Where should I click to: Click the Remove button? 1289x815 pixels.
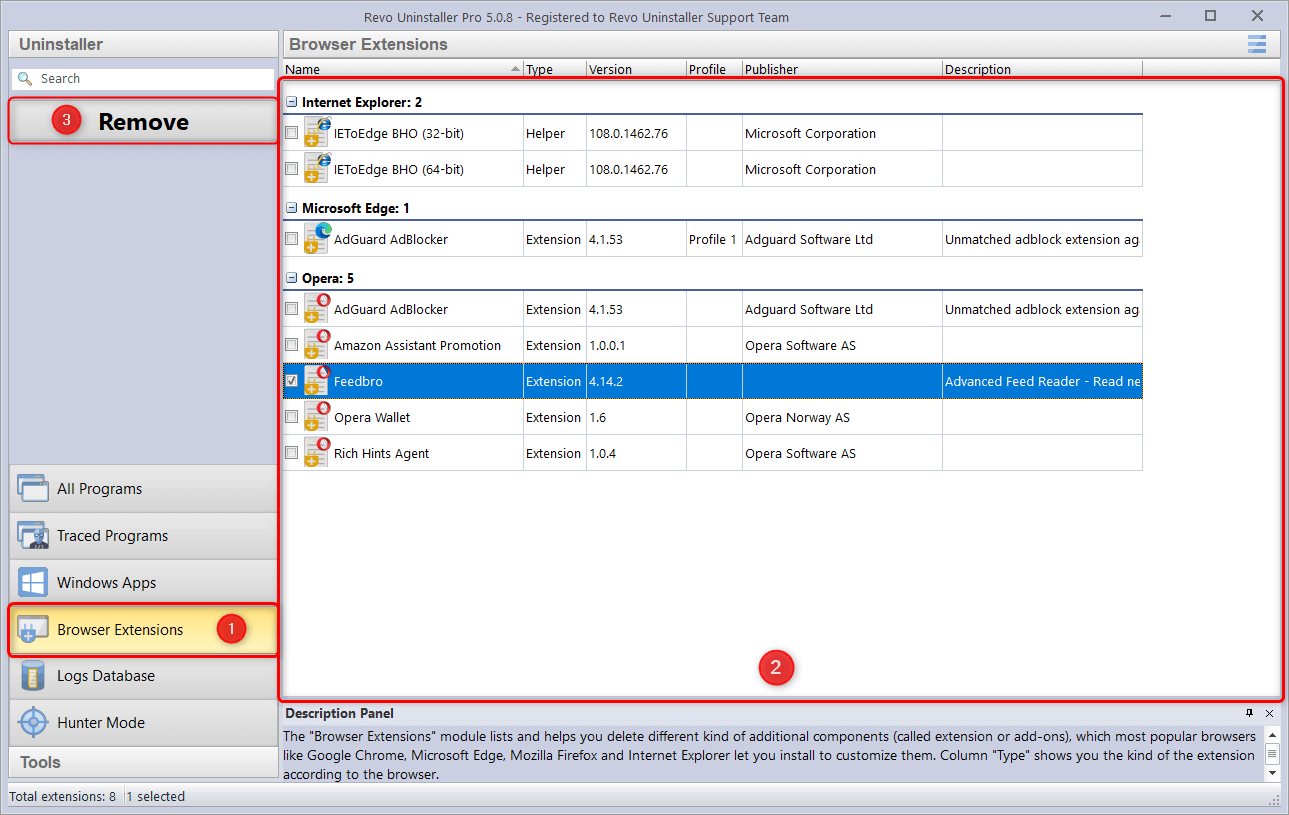coord(143,121)
